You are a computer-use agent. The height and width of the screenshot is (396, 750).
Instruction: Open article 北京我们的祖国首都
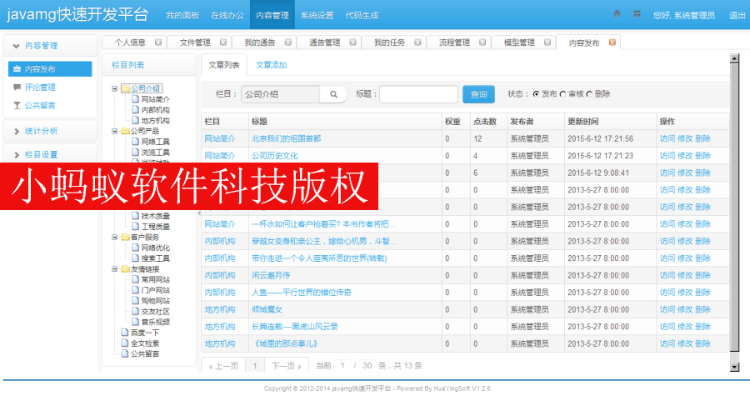[x=286, y=139]
